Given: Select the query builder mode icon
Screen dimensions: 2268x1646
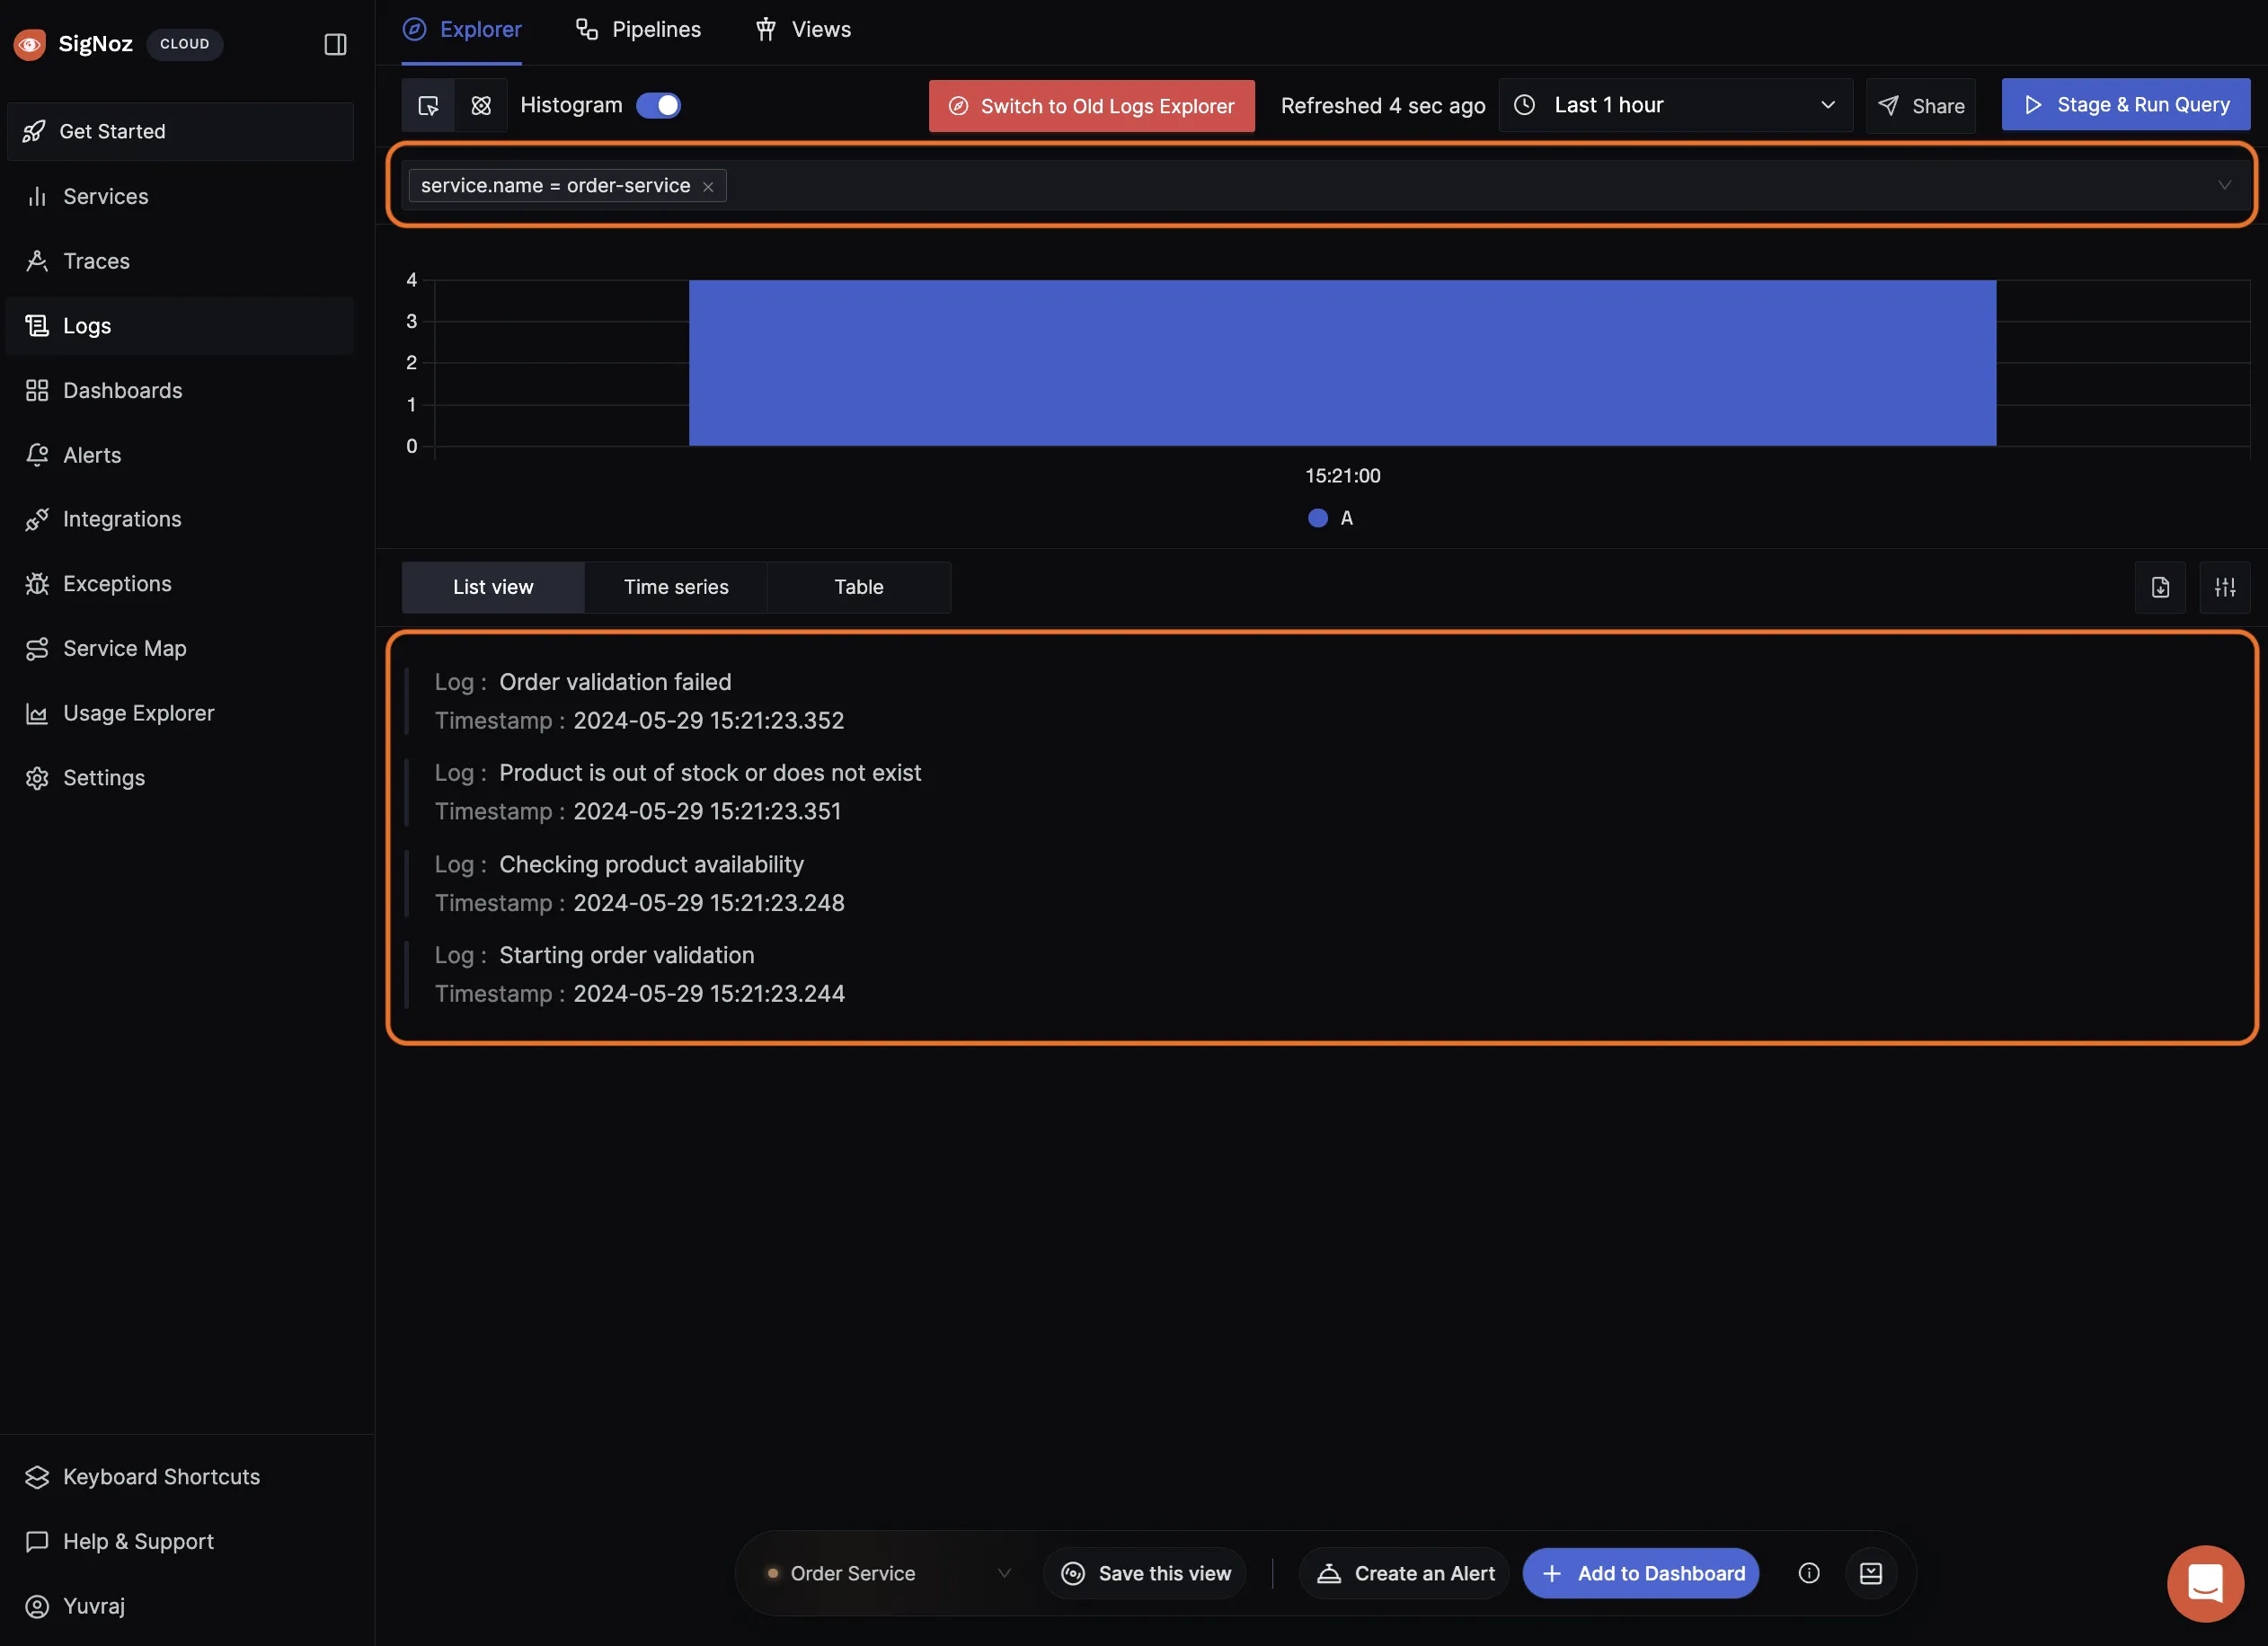Looking at the screenshot, I should (428, 105).
